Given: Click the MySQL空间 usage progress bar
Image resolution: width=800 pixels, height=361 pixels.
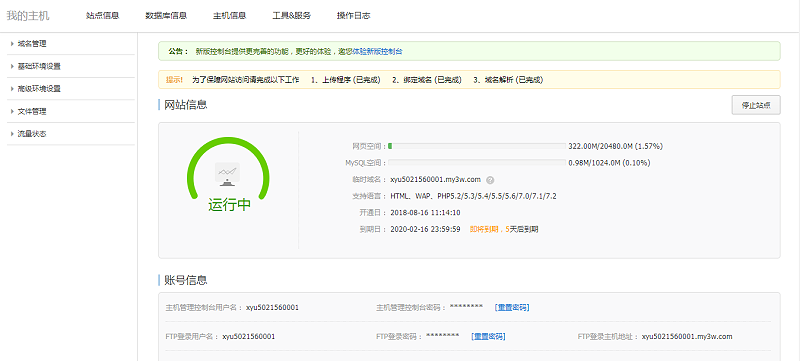Looking at the screenshot, I should click(x=477, y=163).
